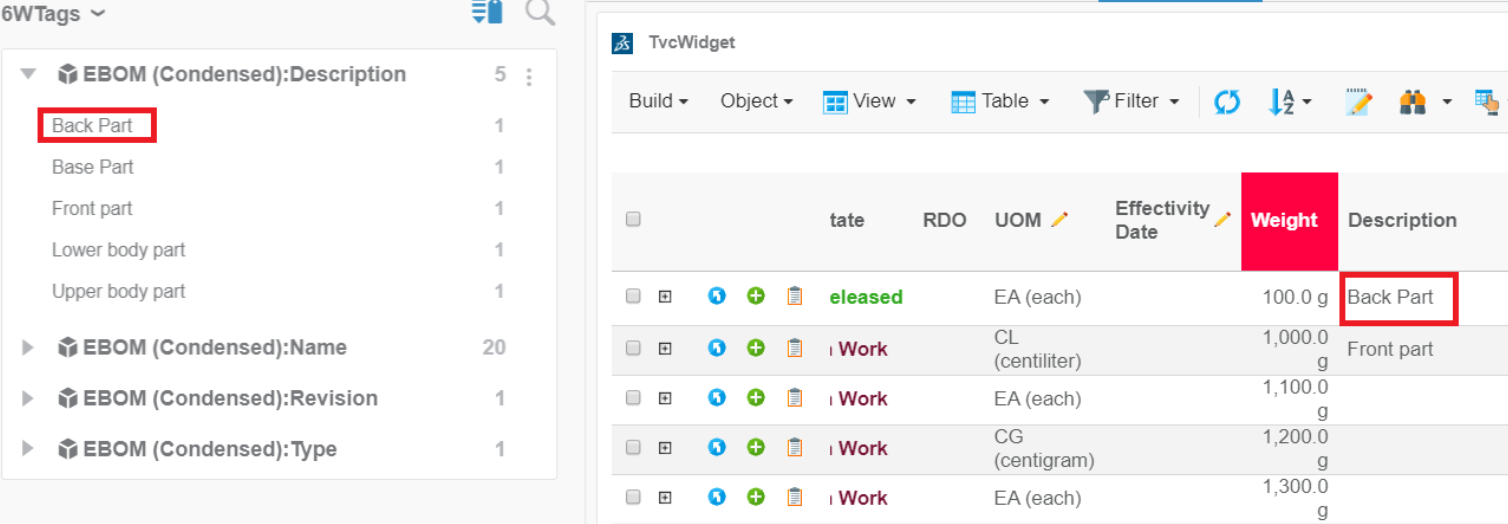This screenshot has height=524, width=1508.
Task: Open the Filter menu
Action: tap(1131, 101)
